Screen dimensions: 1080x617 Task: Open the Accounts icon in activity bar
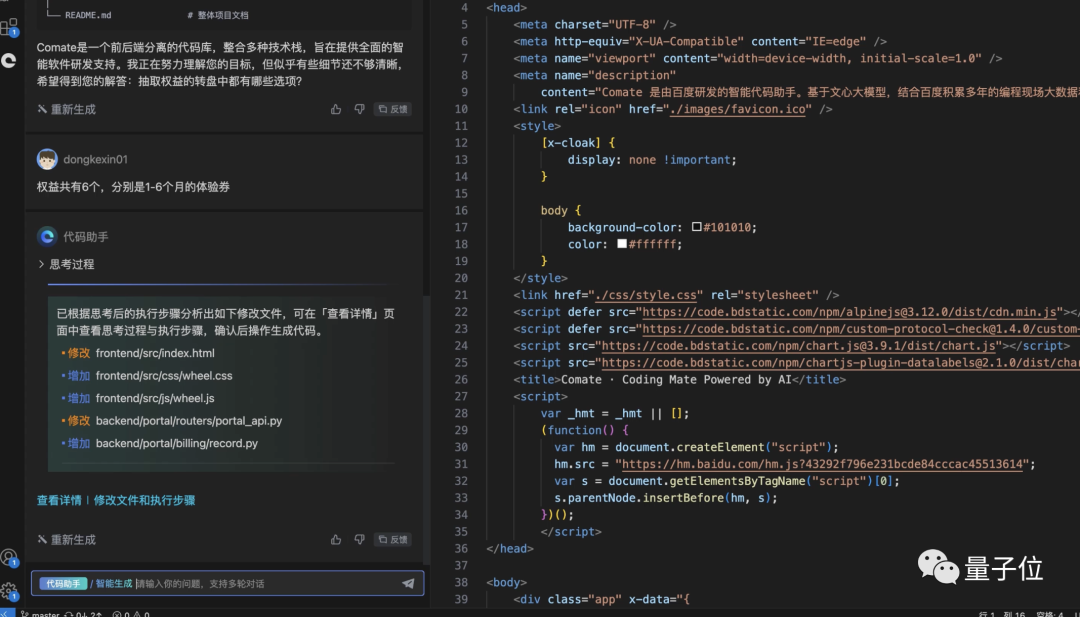point(8,557)
